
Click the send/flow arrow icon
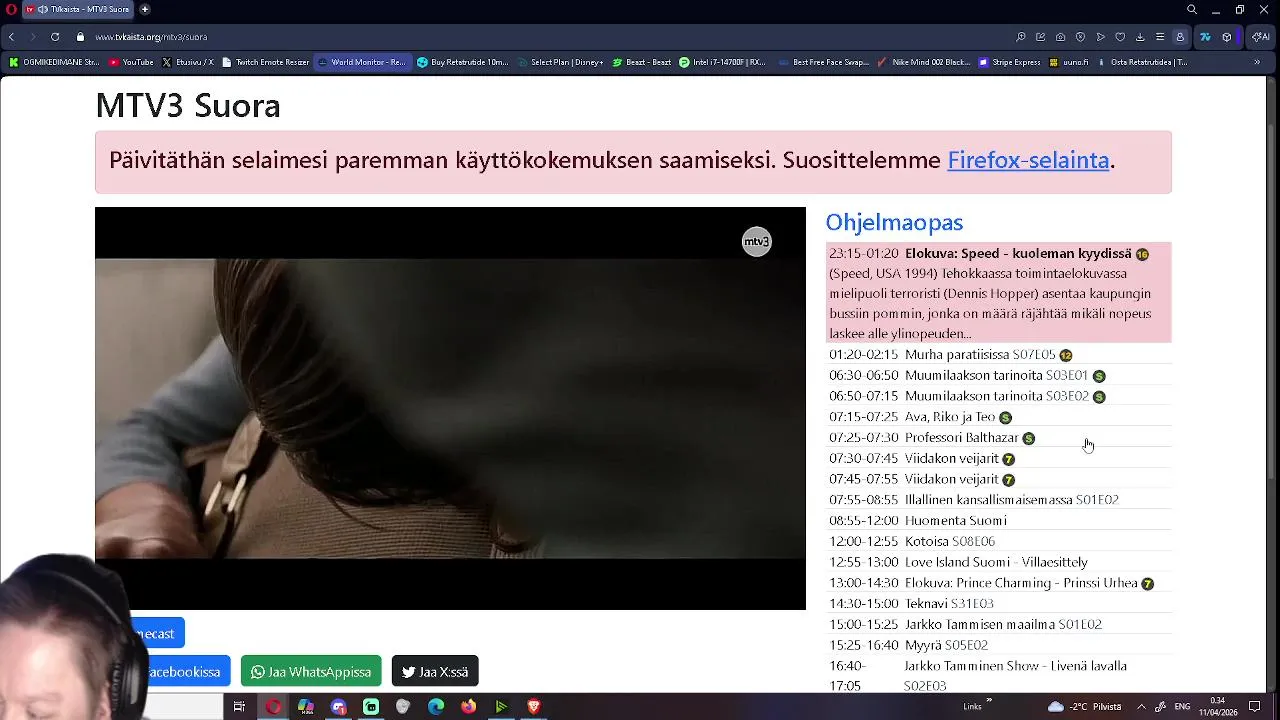pyautogui.click(x=1100, y=37)
